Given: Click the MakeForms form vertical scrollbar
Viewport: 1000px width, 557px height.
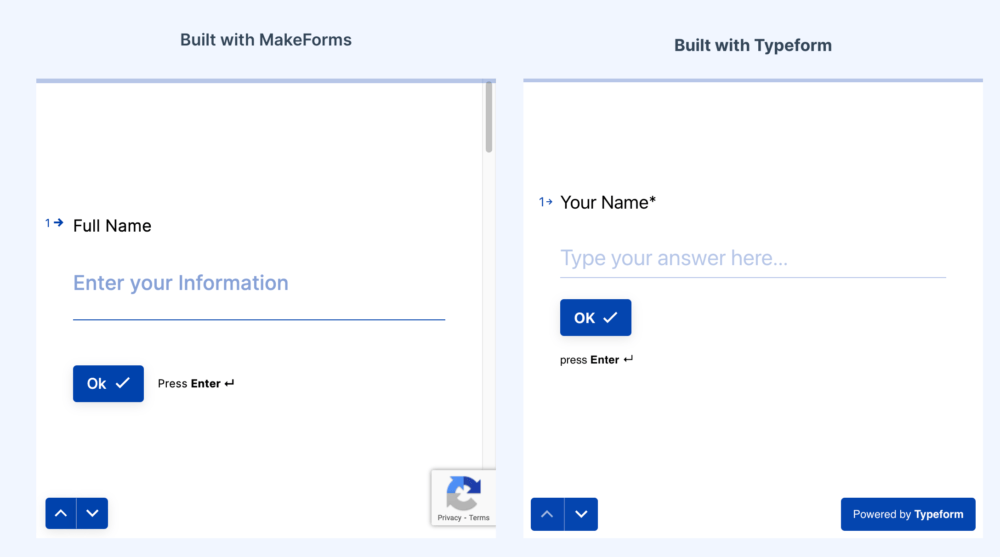Looking at the screenshot, I should pos(489,117).
